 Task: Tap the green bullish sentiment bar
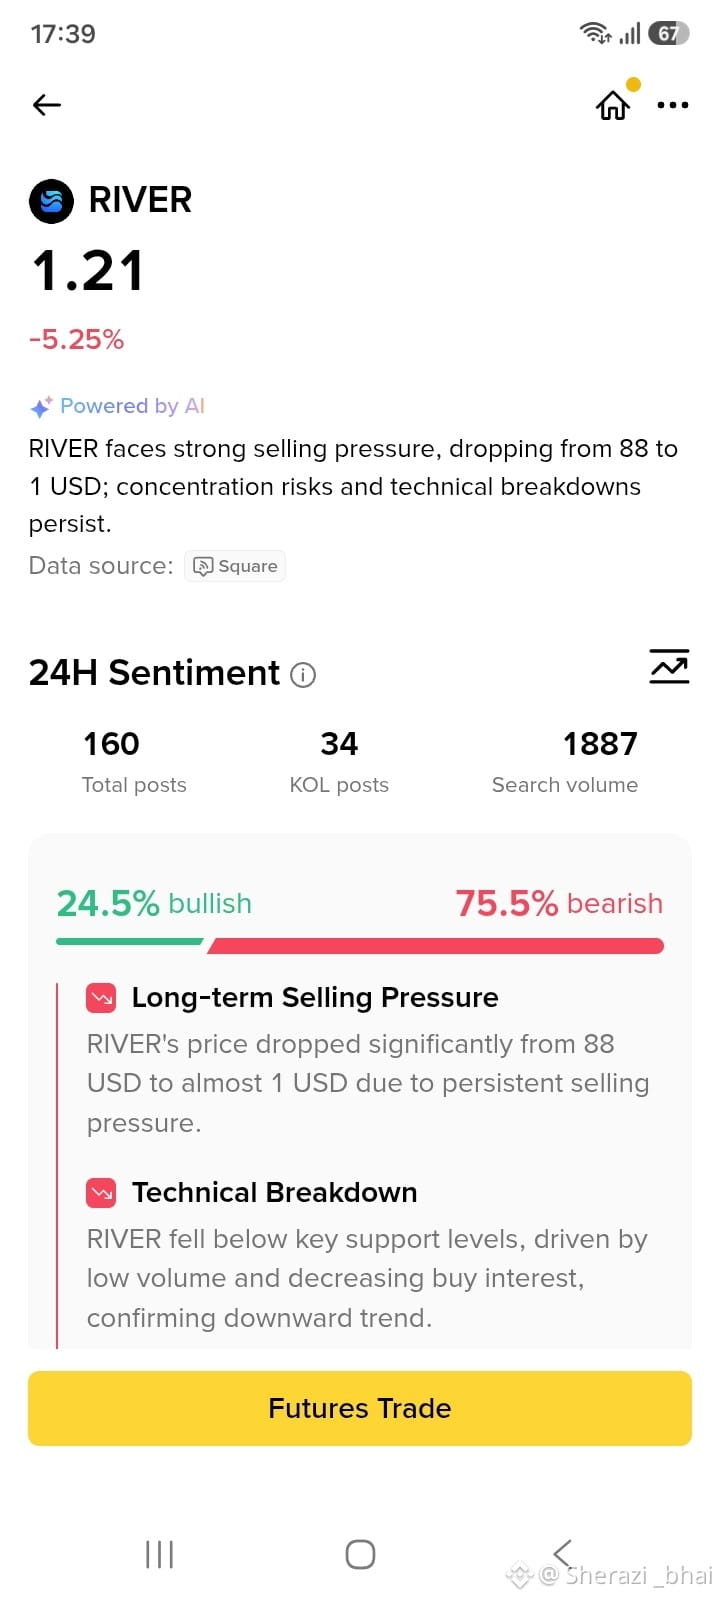(x=130, y=942)
